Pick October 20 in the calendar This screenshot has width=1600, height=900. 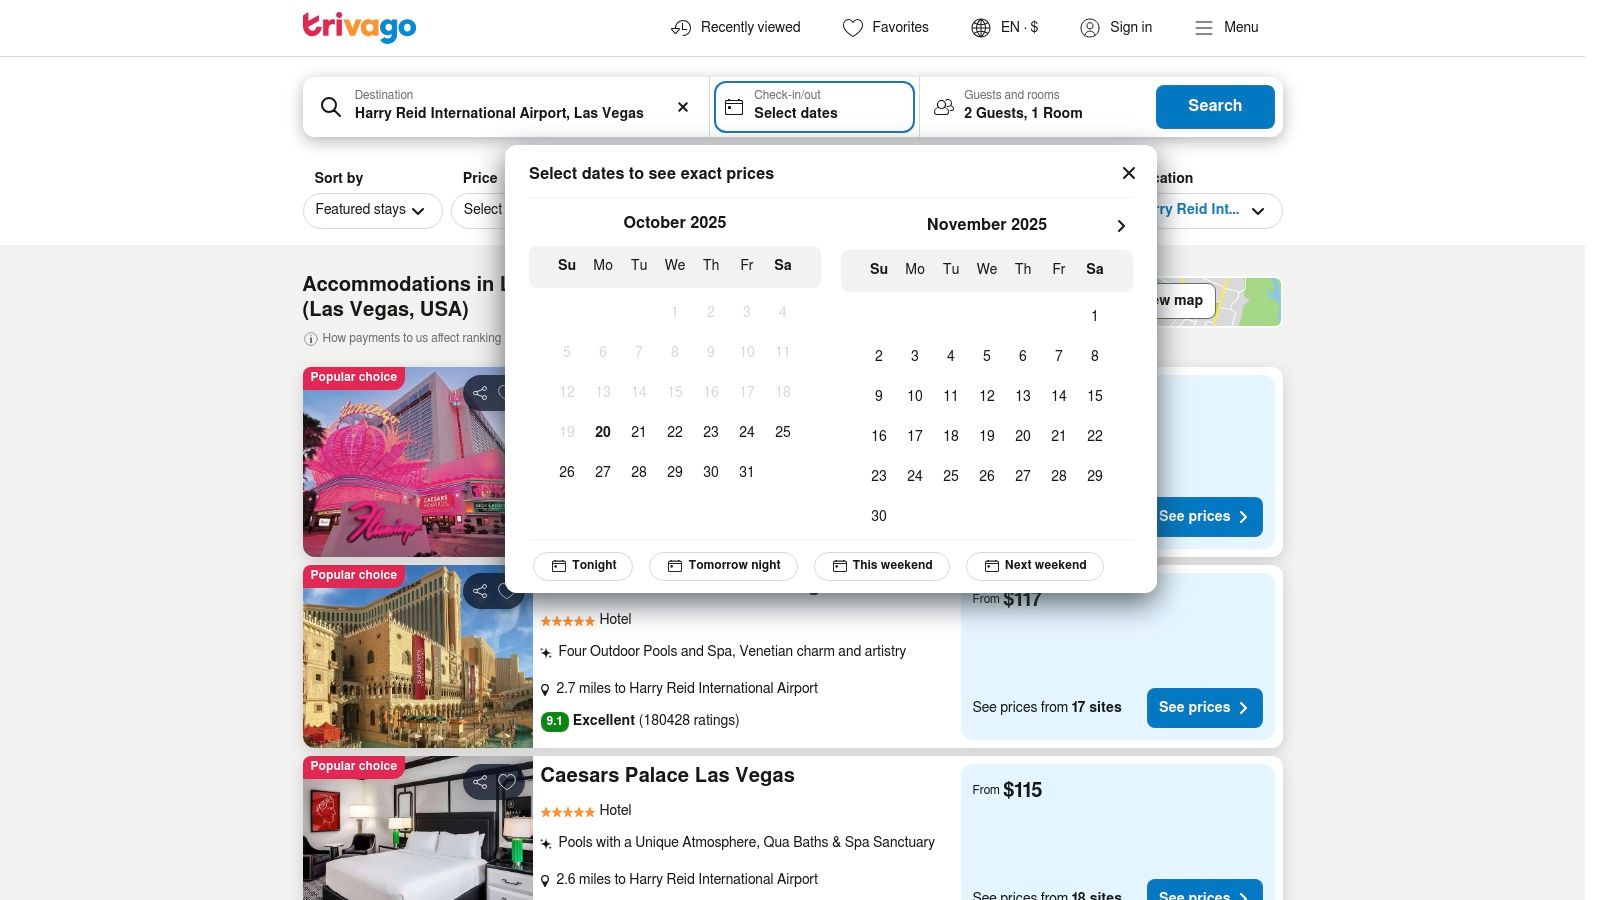[603, 432]
